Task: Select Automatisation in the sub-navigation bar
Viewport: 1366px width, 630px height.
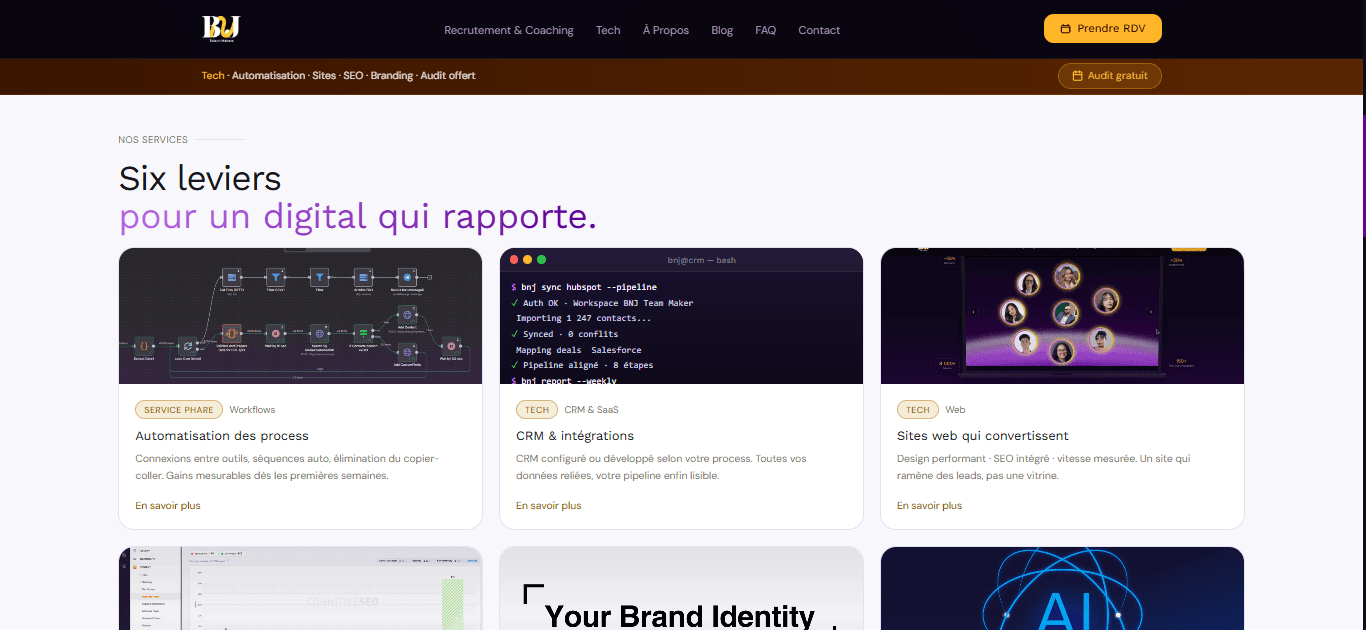Action: (x=269, y=76)
